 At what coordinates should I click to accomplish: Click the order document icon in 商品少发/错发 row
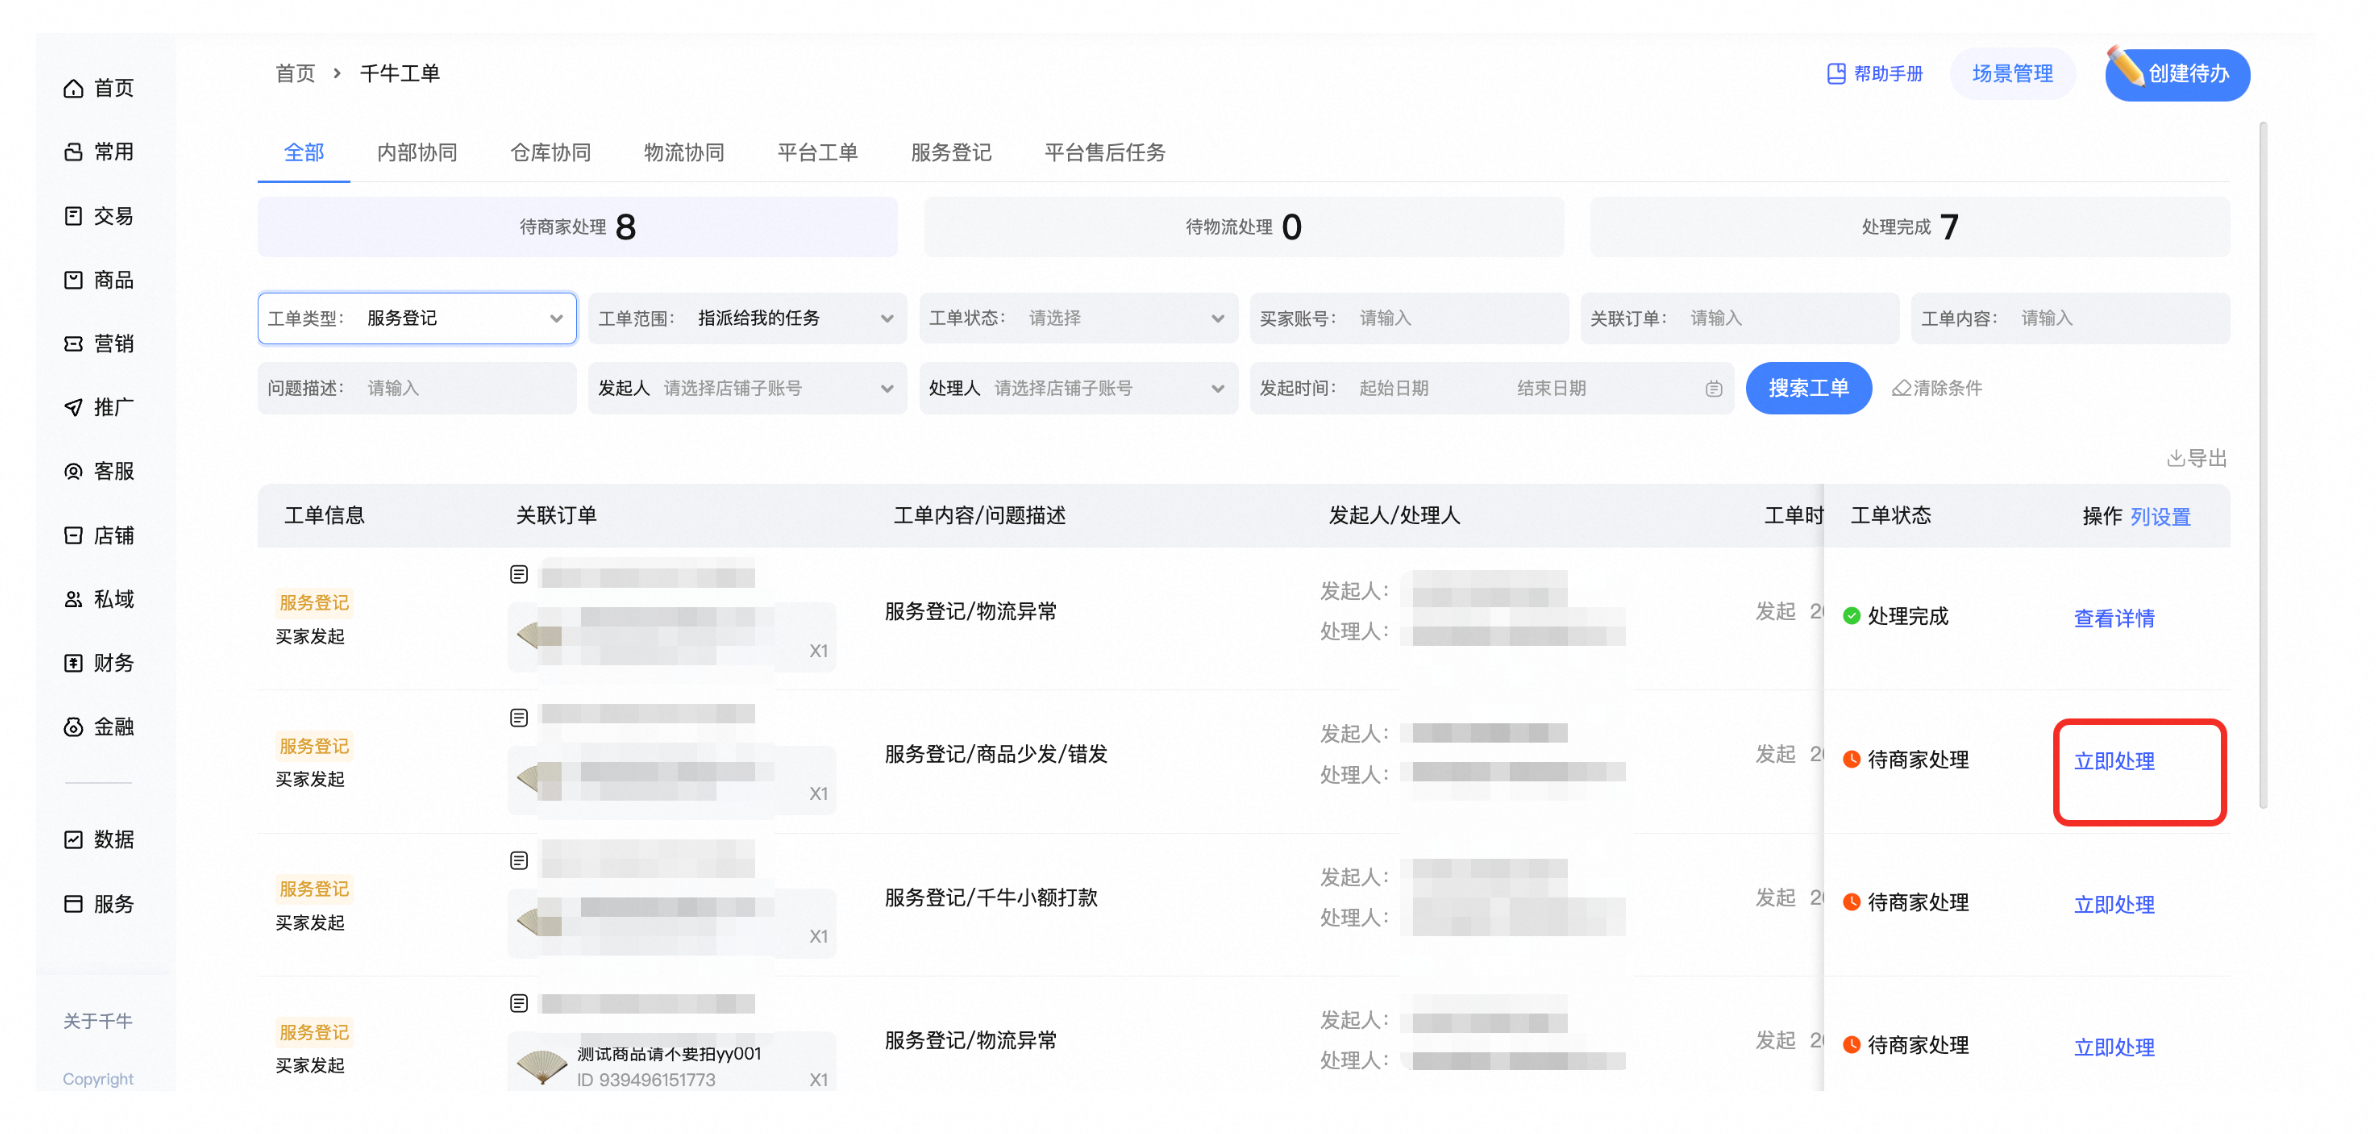pos(519,718)
